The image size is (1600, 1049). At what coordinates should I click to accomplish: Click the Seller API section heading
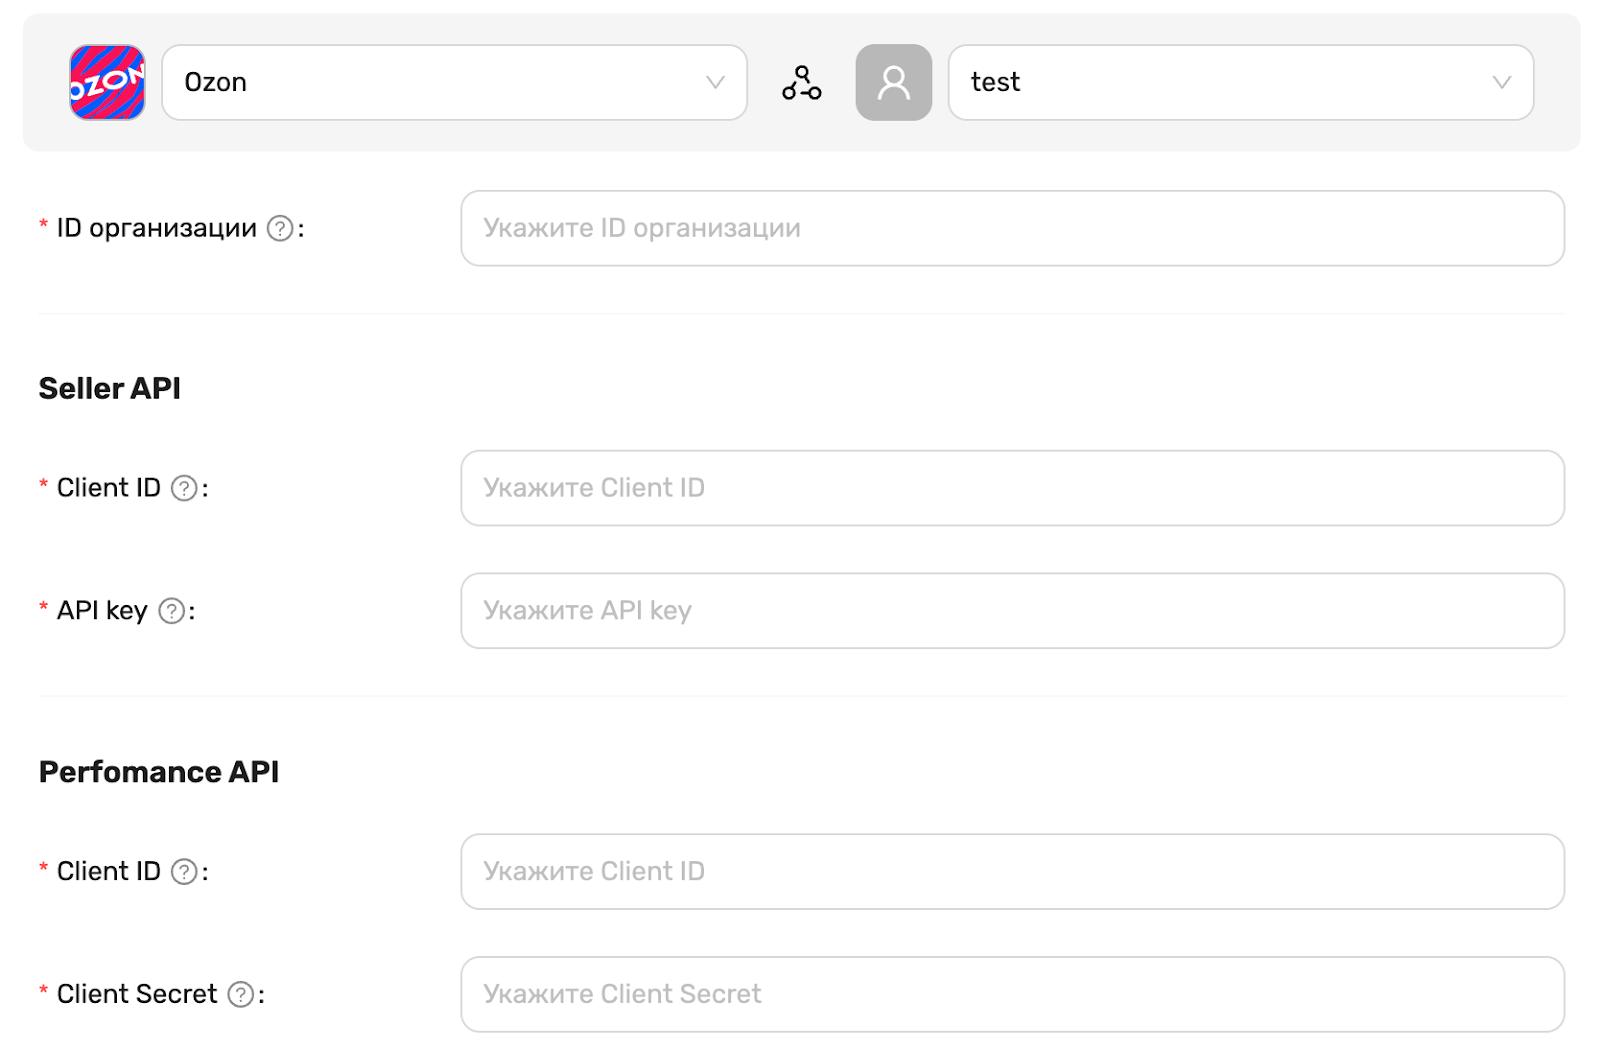pyautogui.click(x=110, y=388)
